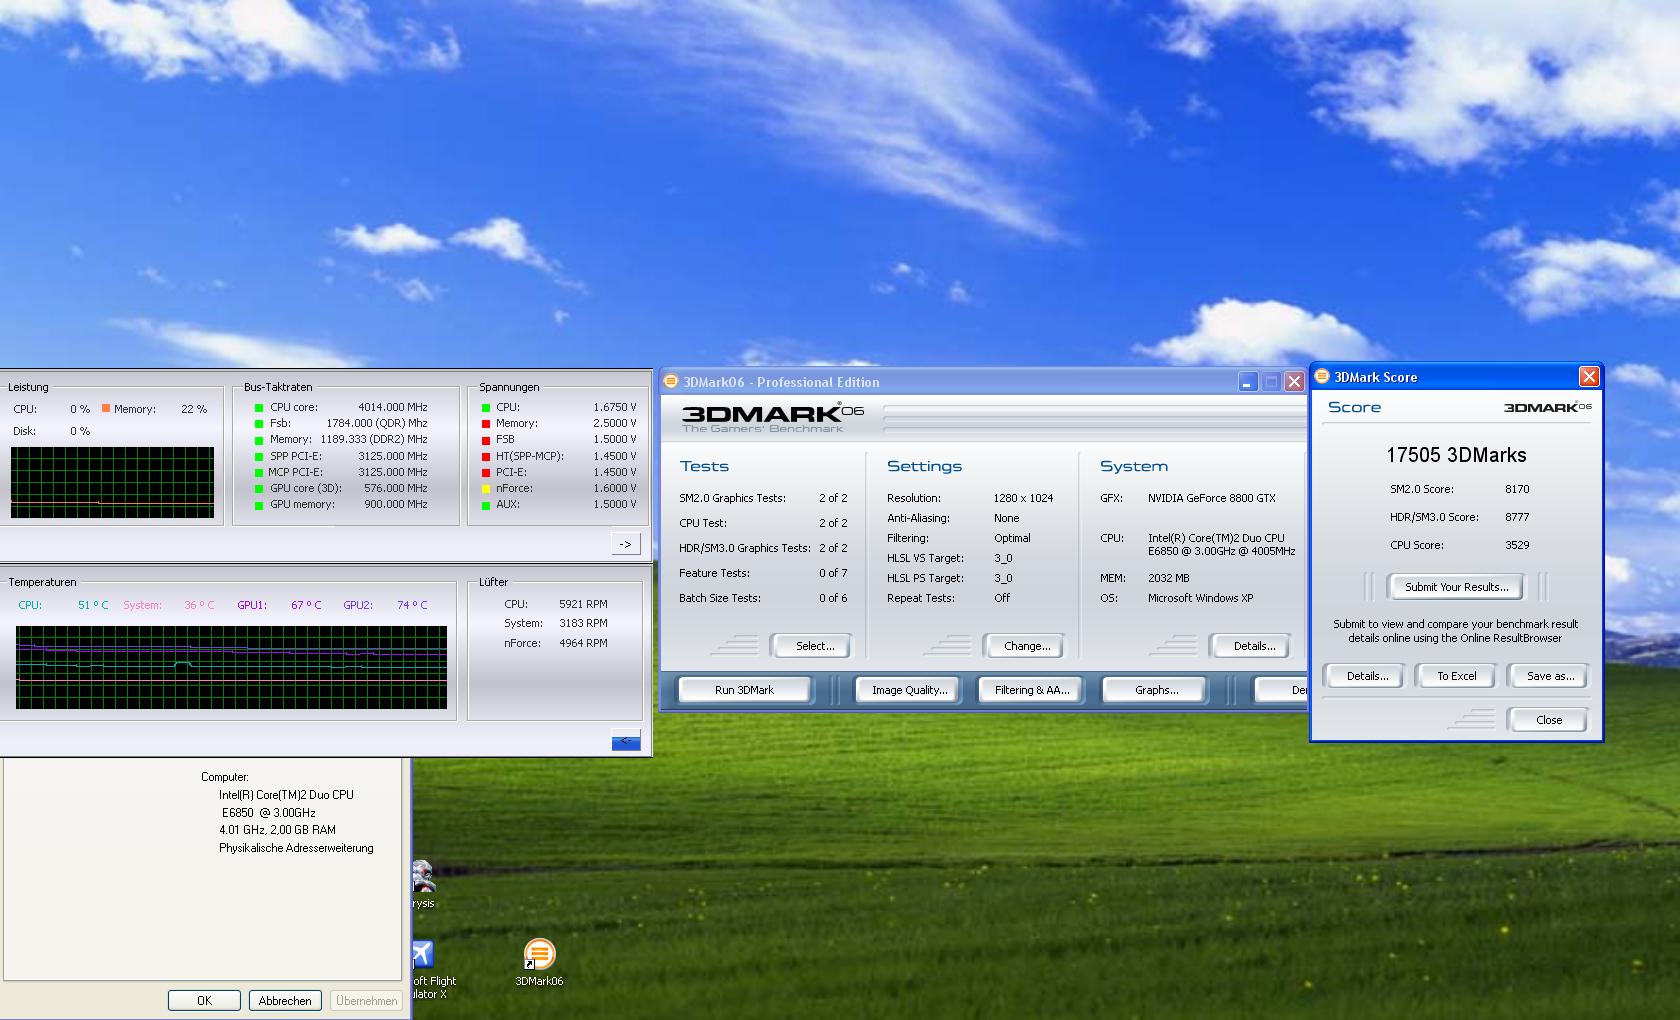The image size is (1680, 1020).
Task: Click the GPU2 temperature reading '74 °C'
Action: [x=412, y=605]
